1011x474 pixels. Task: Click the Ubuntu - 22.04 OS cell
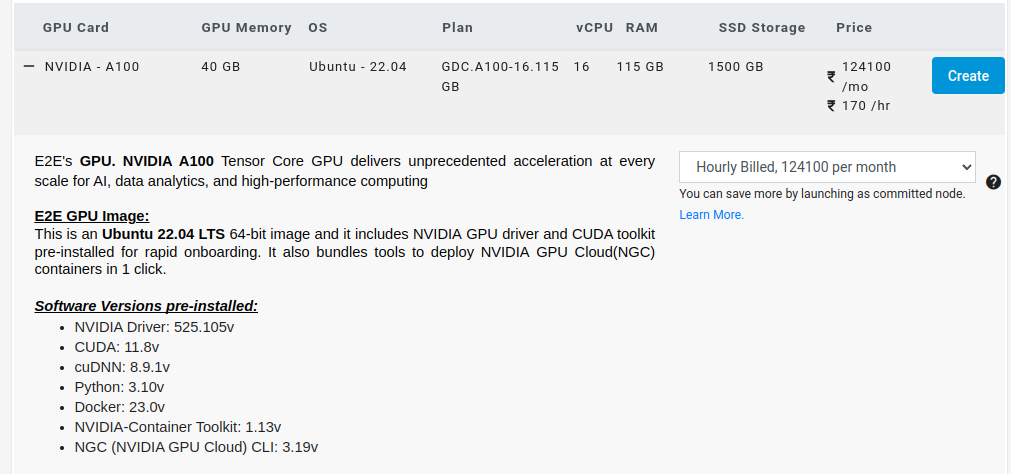(x=357, y=66)
